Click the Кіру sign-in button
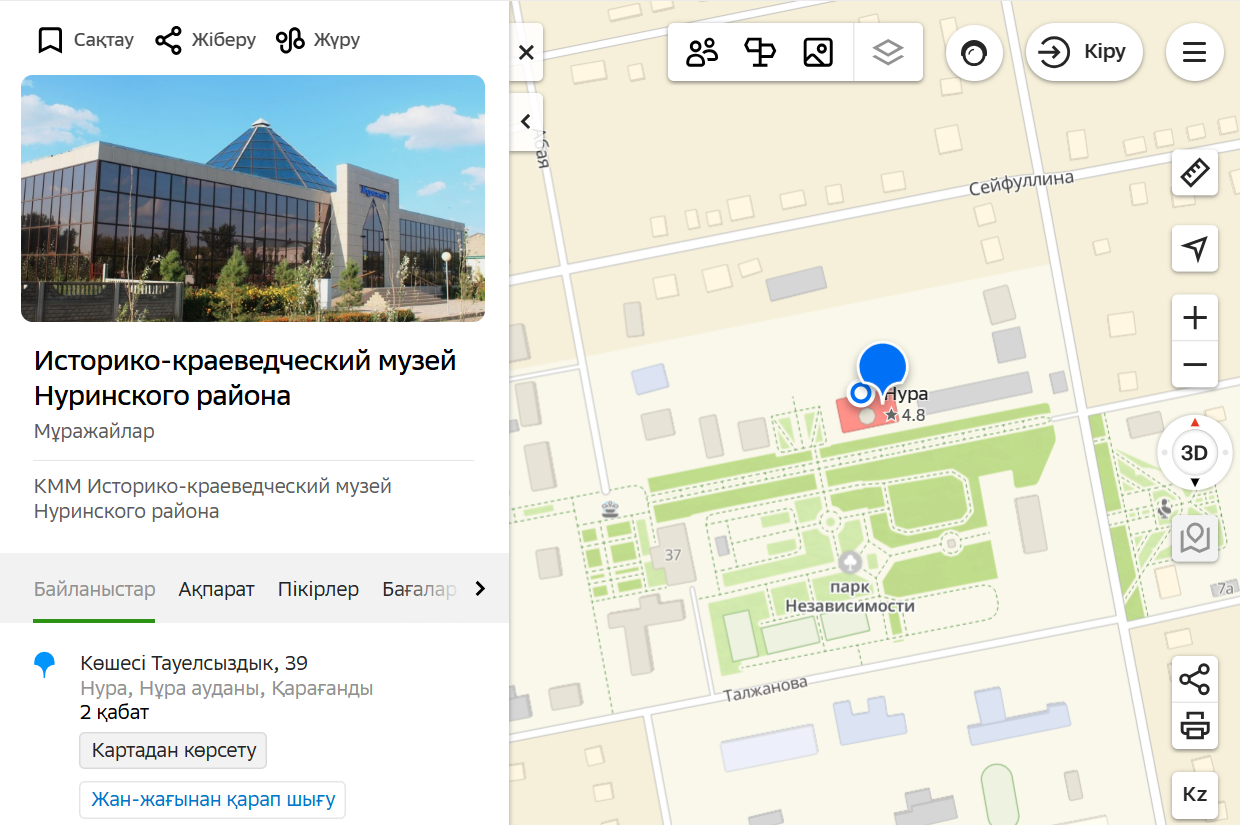1240x825 pixels. click(x=1083, y=52)
